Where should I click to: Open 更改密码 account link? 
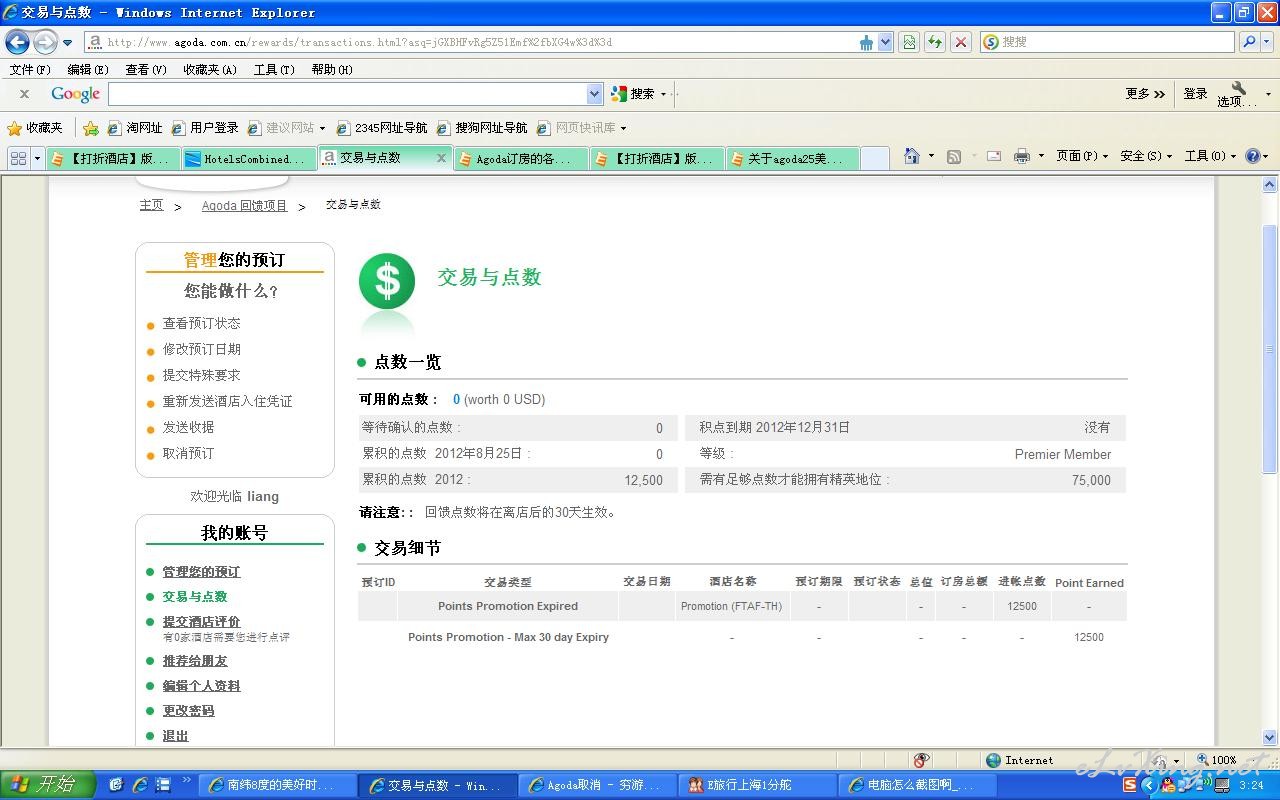click(188, 711)
